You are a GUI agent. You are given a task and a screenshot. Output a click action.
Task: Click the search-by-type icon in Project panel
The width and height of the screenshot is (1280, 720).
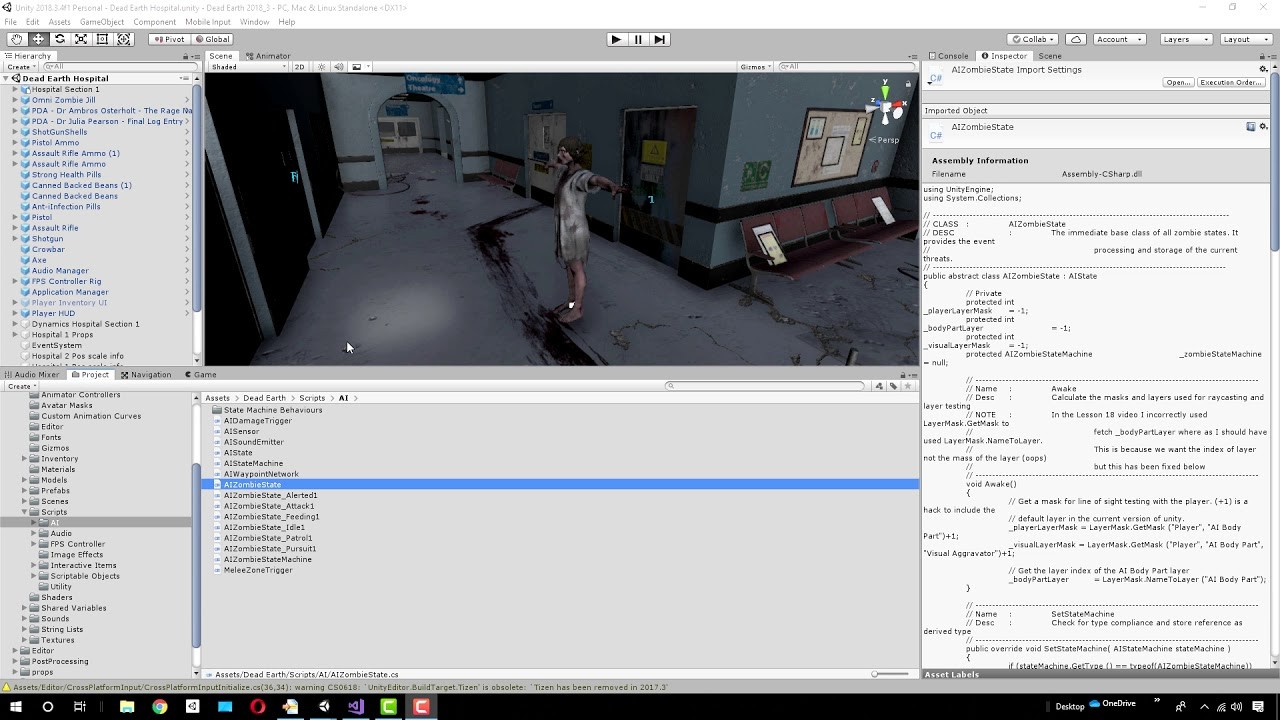pyautogui.click(x=879, y=386)
